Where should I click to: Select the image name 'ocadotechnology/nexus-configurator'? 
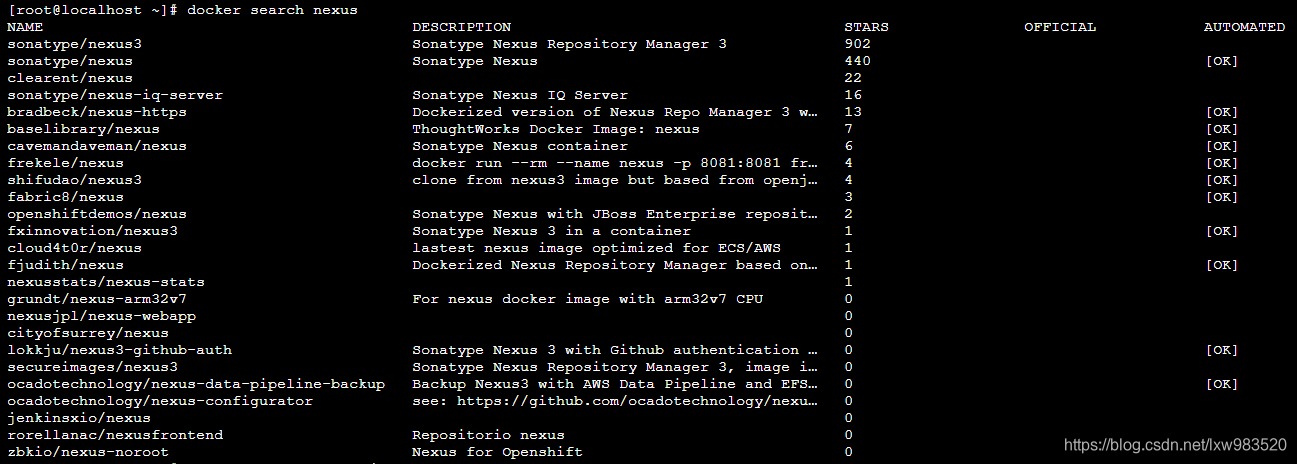click(160, 401)
